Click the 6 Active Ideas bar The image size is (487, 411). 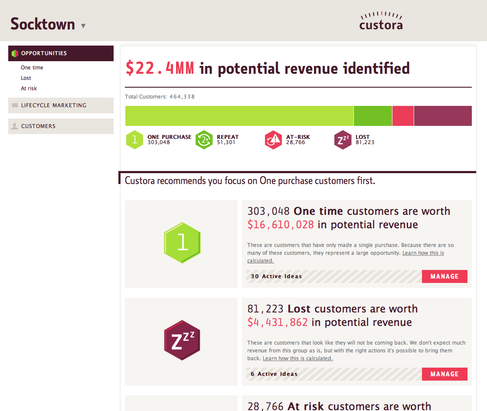click(x=334, y=374)
